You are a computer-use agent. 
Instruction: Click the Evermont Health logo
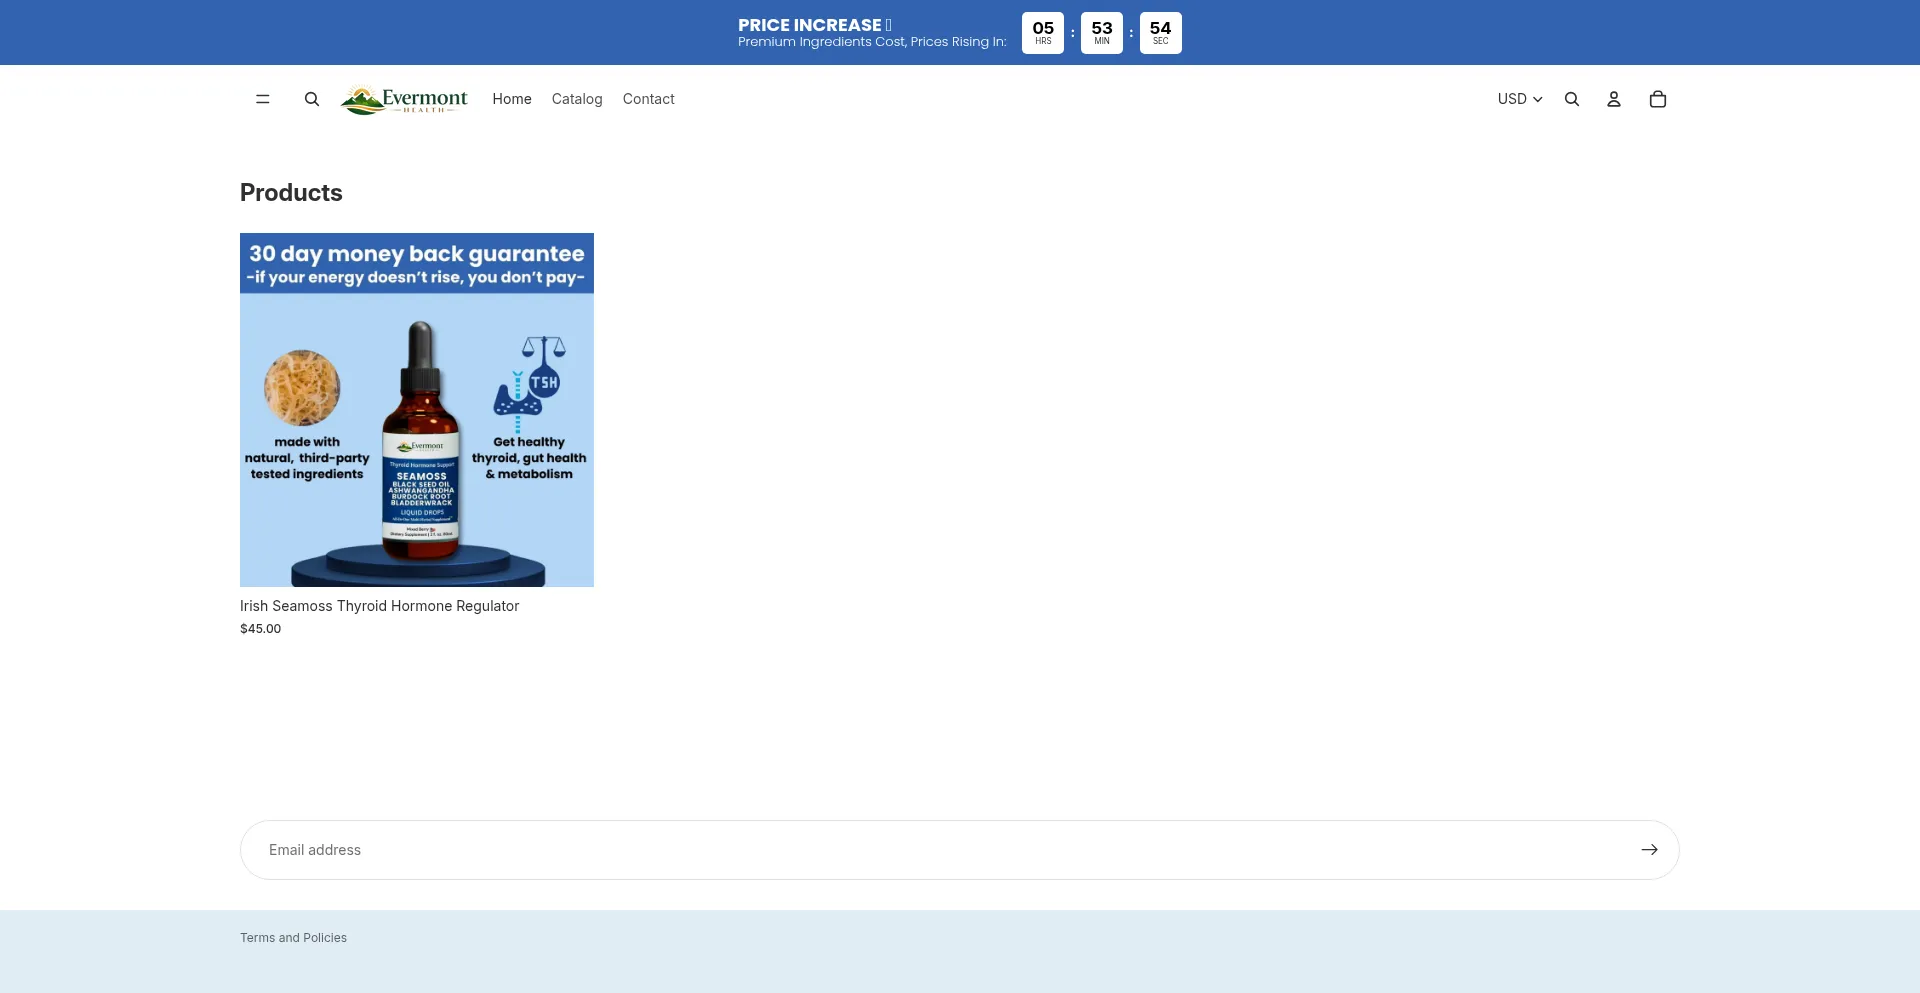[x=404, y=100]
